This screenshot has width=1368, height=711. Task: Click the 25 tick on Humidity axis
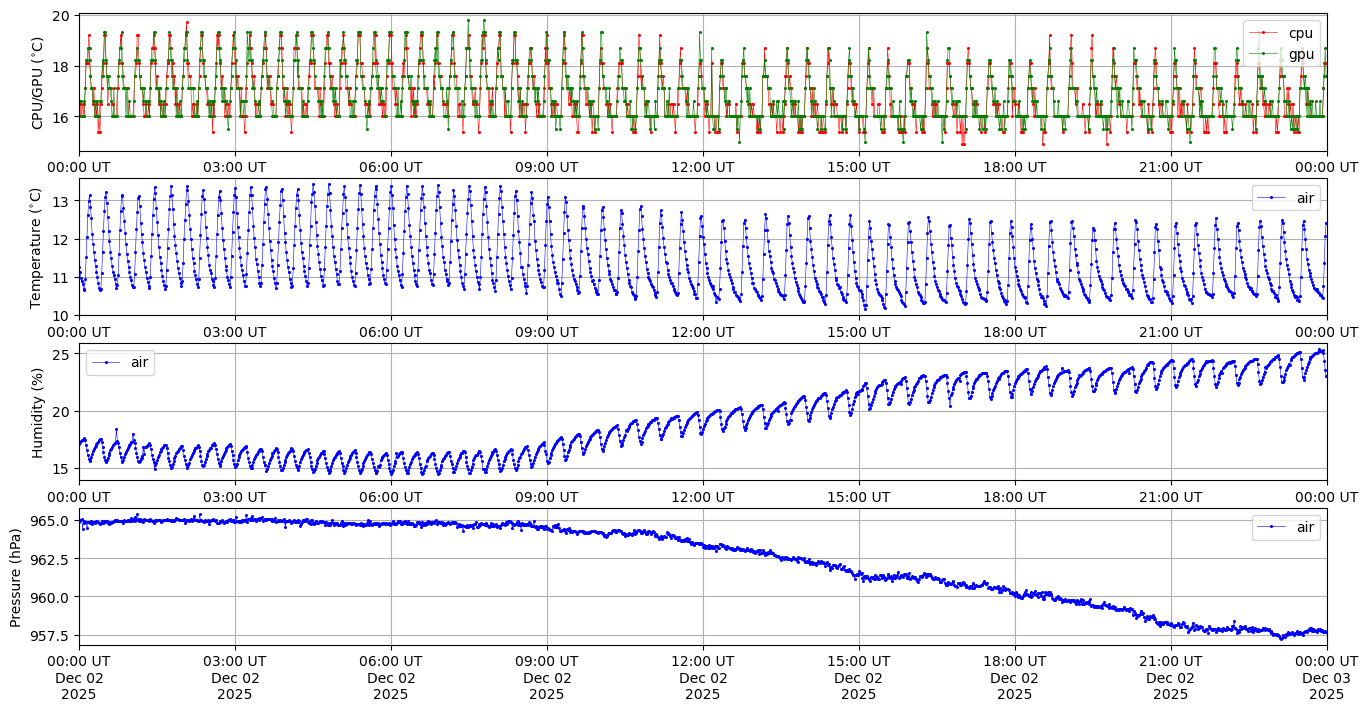coord(60,355)
